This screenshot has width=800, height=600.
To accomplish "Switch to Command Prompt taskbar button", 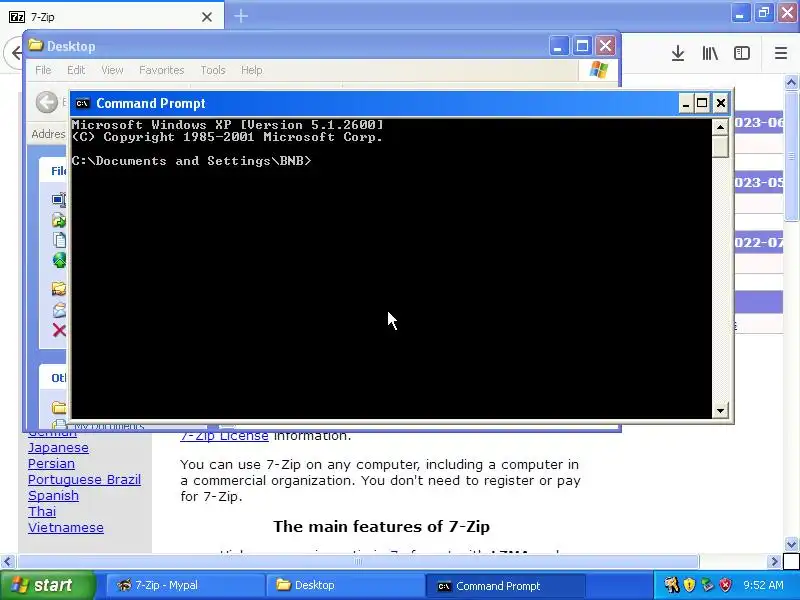I will point(504,585).
